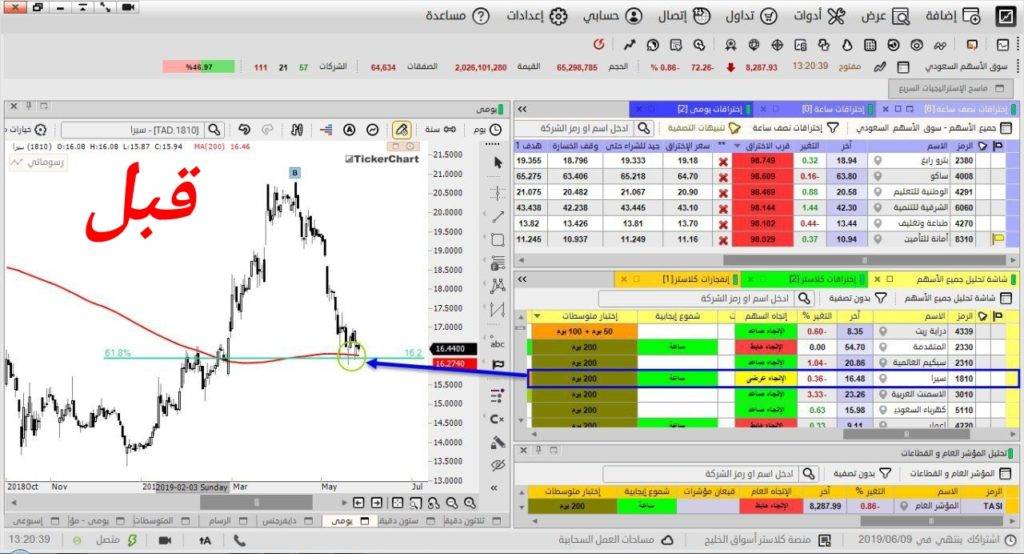The height and width of the screenshot is (554, 1024).
Task: Open chart options خيارات gear
Action: pos(27,129)
